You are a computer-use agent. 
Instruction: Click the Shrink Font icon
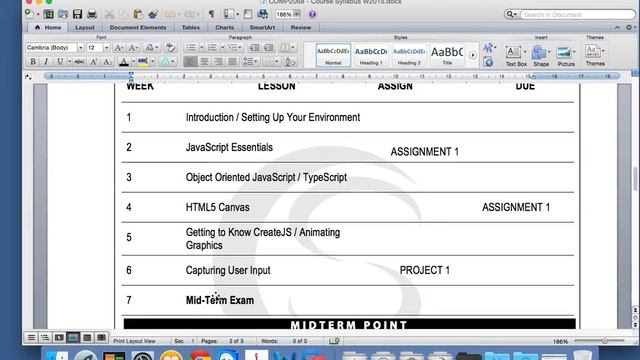click(x=133, y=48)
